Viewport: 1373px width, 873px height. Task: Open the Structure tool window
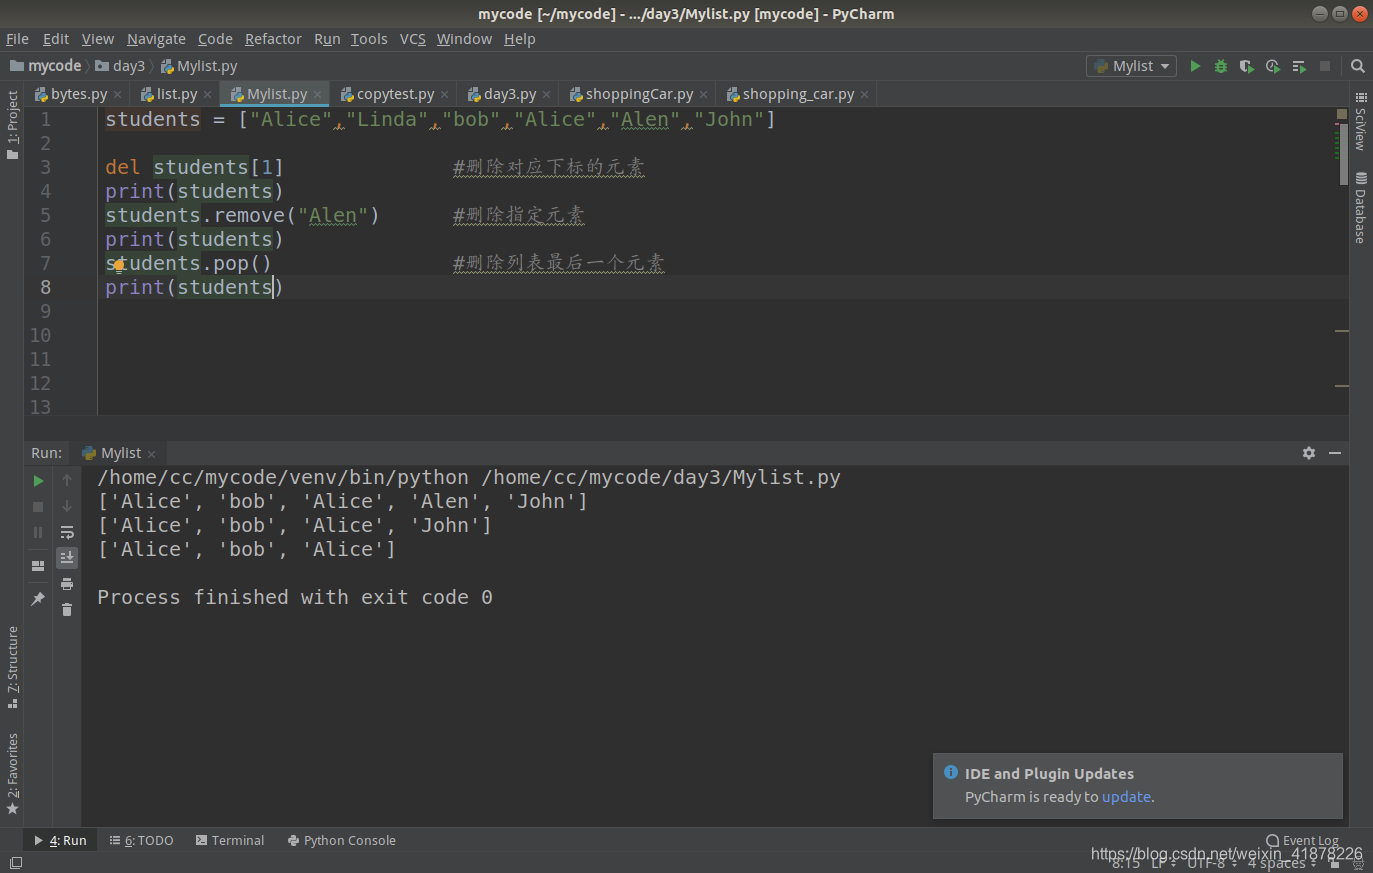pyautogui.click(x=12, y=667)
